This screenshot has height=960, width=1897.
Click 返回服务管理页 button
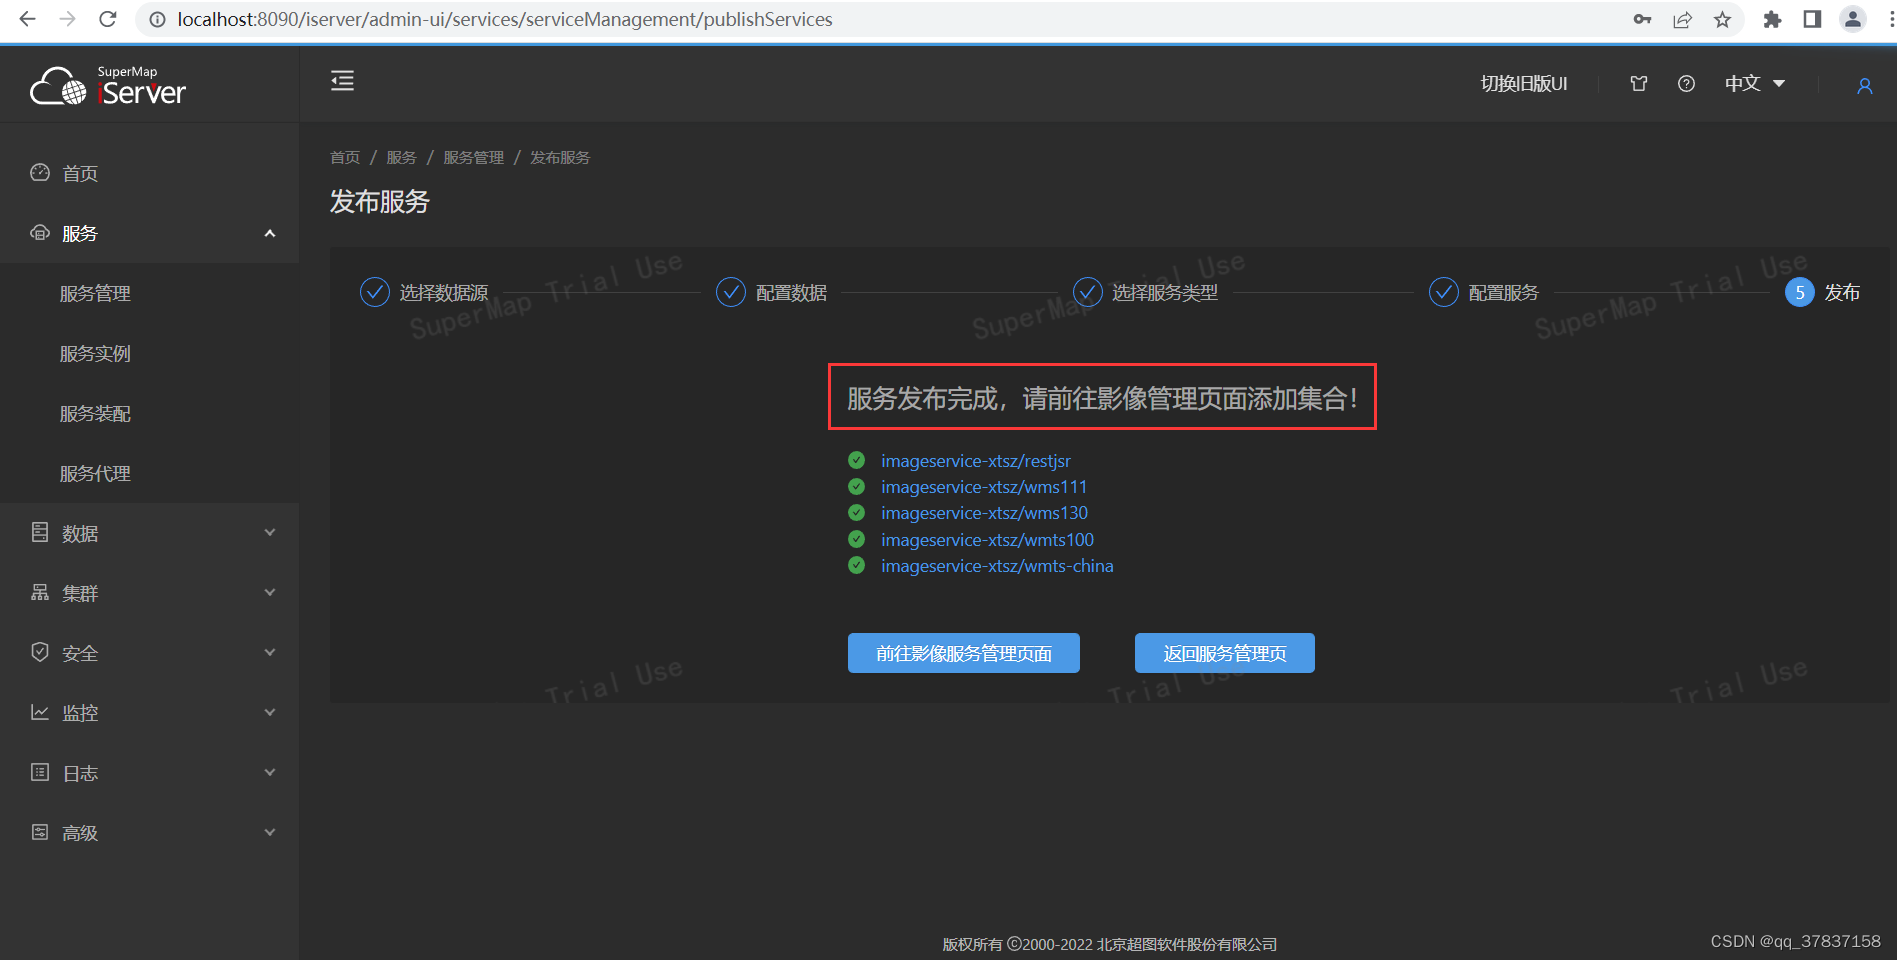[x=1224, y=653]
